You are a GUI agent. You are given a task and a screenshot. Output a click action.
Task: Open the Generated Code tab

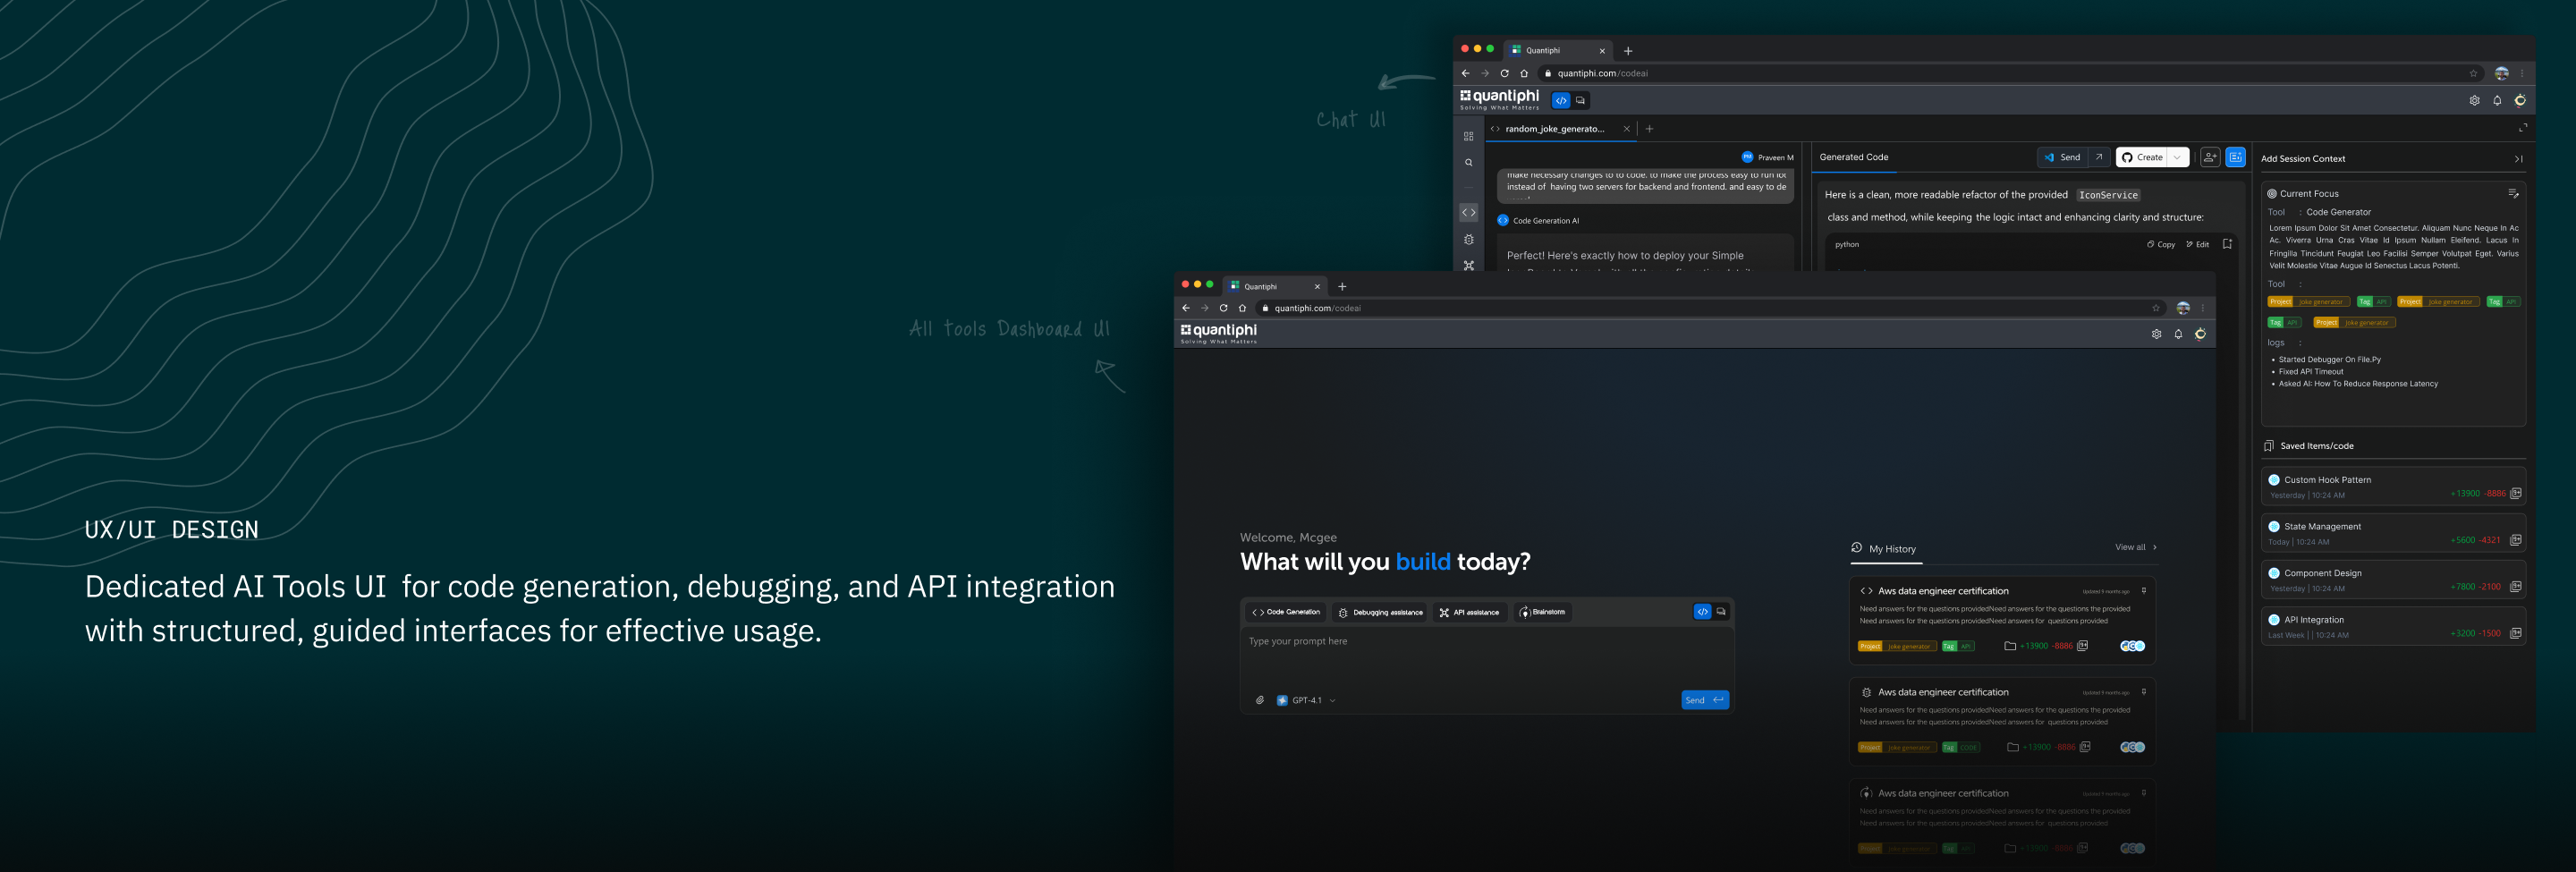point(1854,157)
